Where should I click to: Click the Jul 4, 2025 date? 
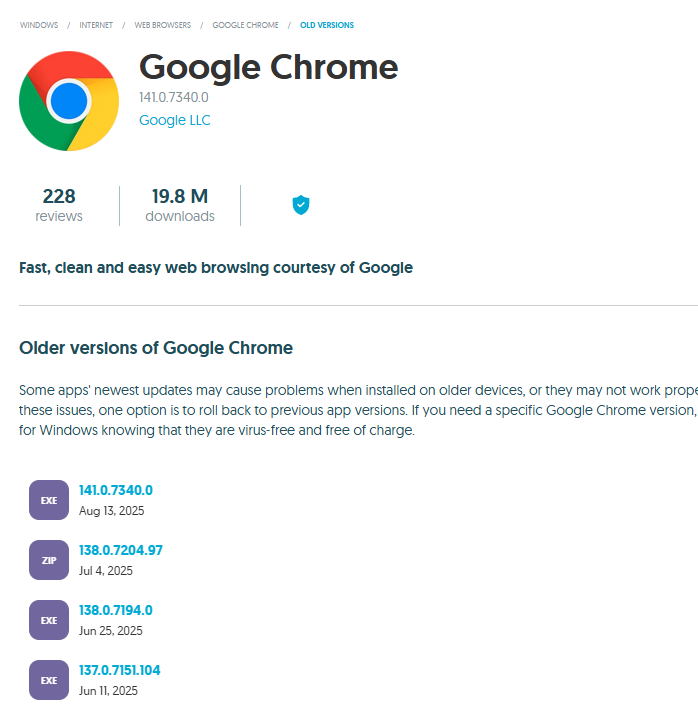click(106, 571)
